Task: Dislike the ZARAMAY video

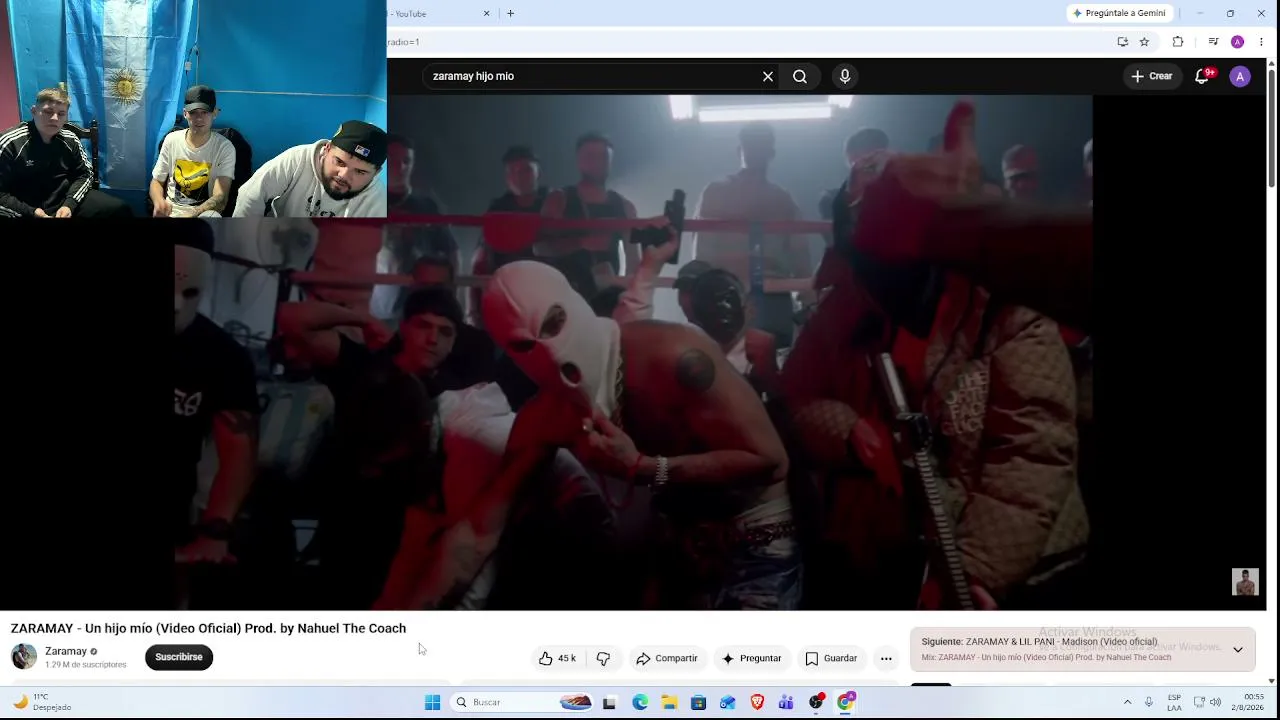Action: coord(603,658)
